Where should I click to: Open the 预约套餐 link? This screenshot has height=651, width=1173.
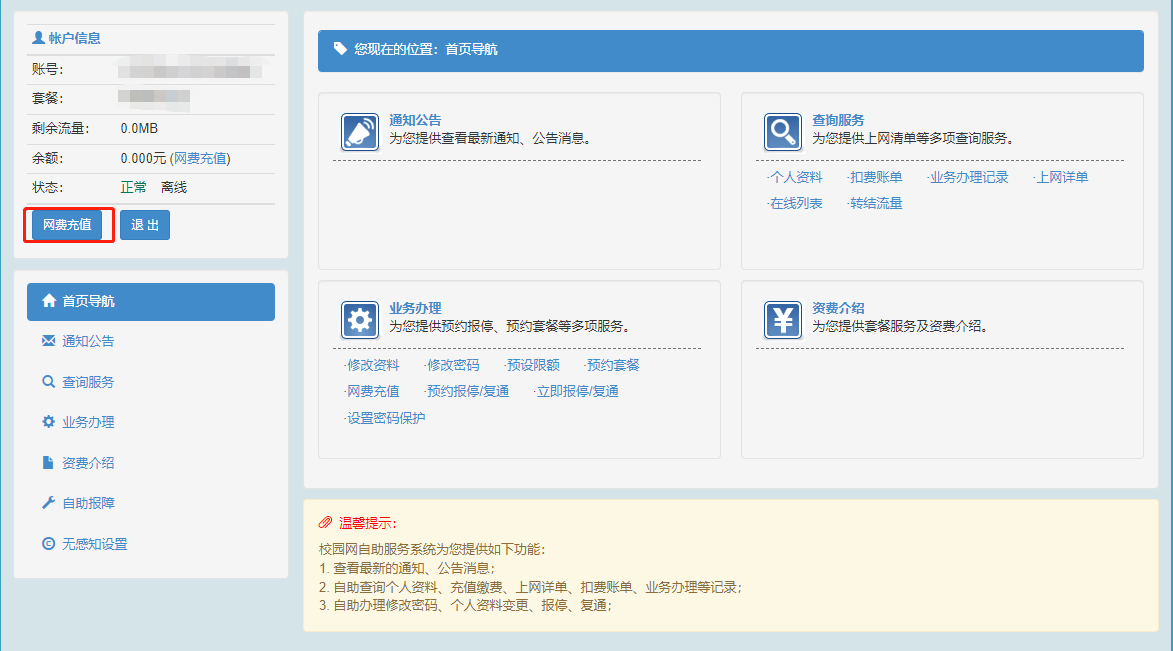pos(613,365)
